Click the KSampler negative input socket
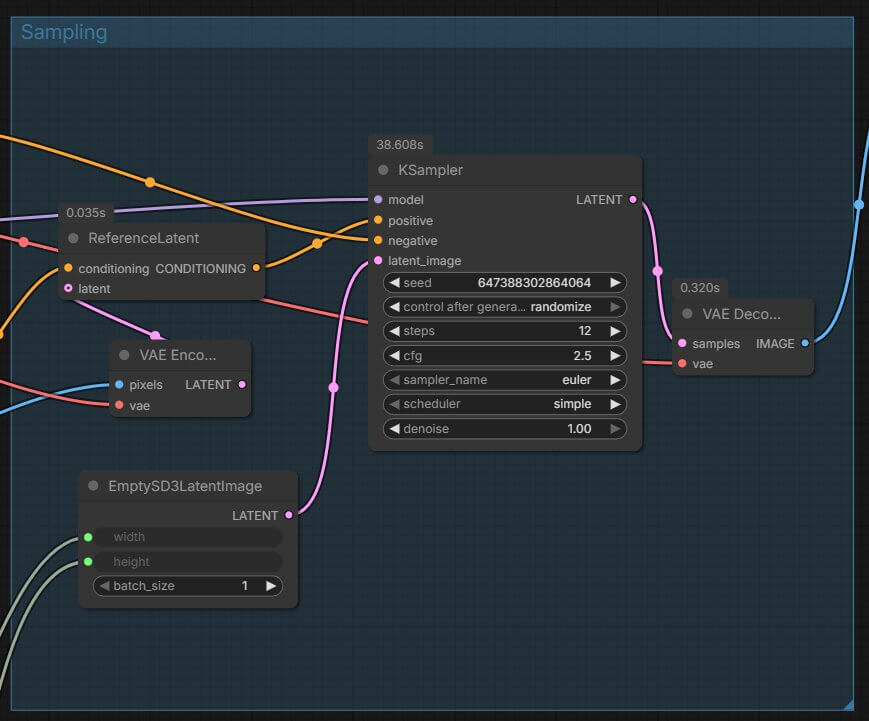Screen dimensions: 869x721 378,240
